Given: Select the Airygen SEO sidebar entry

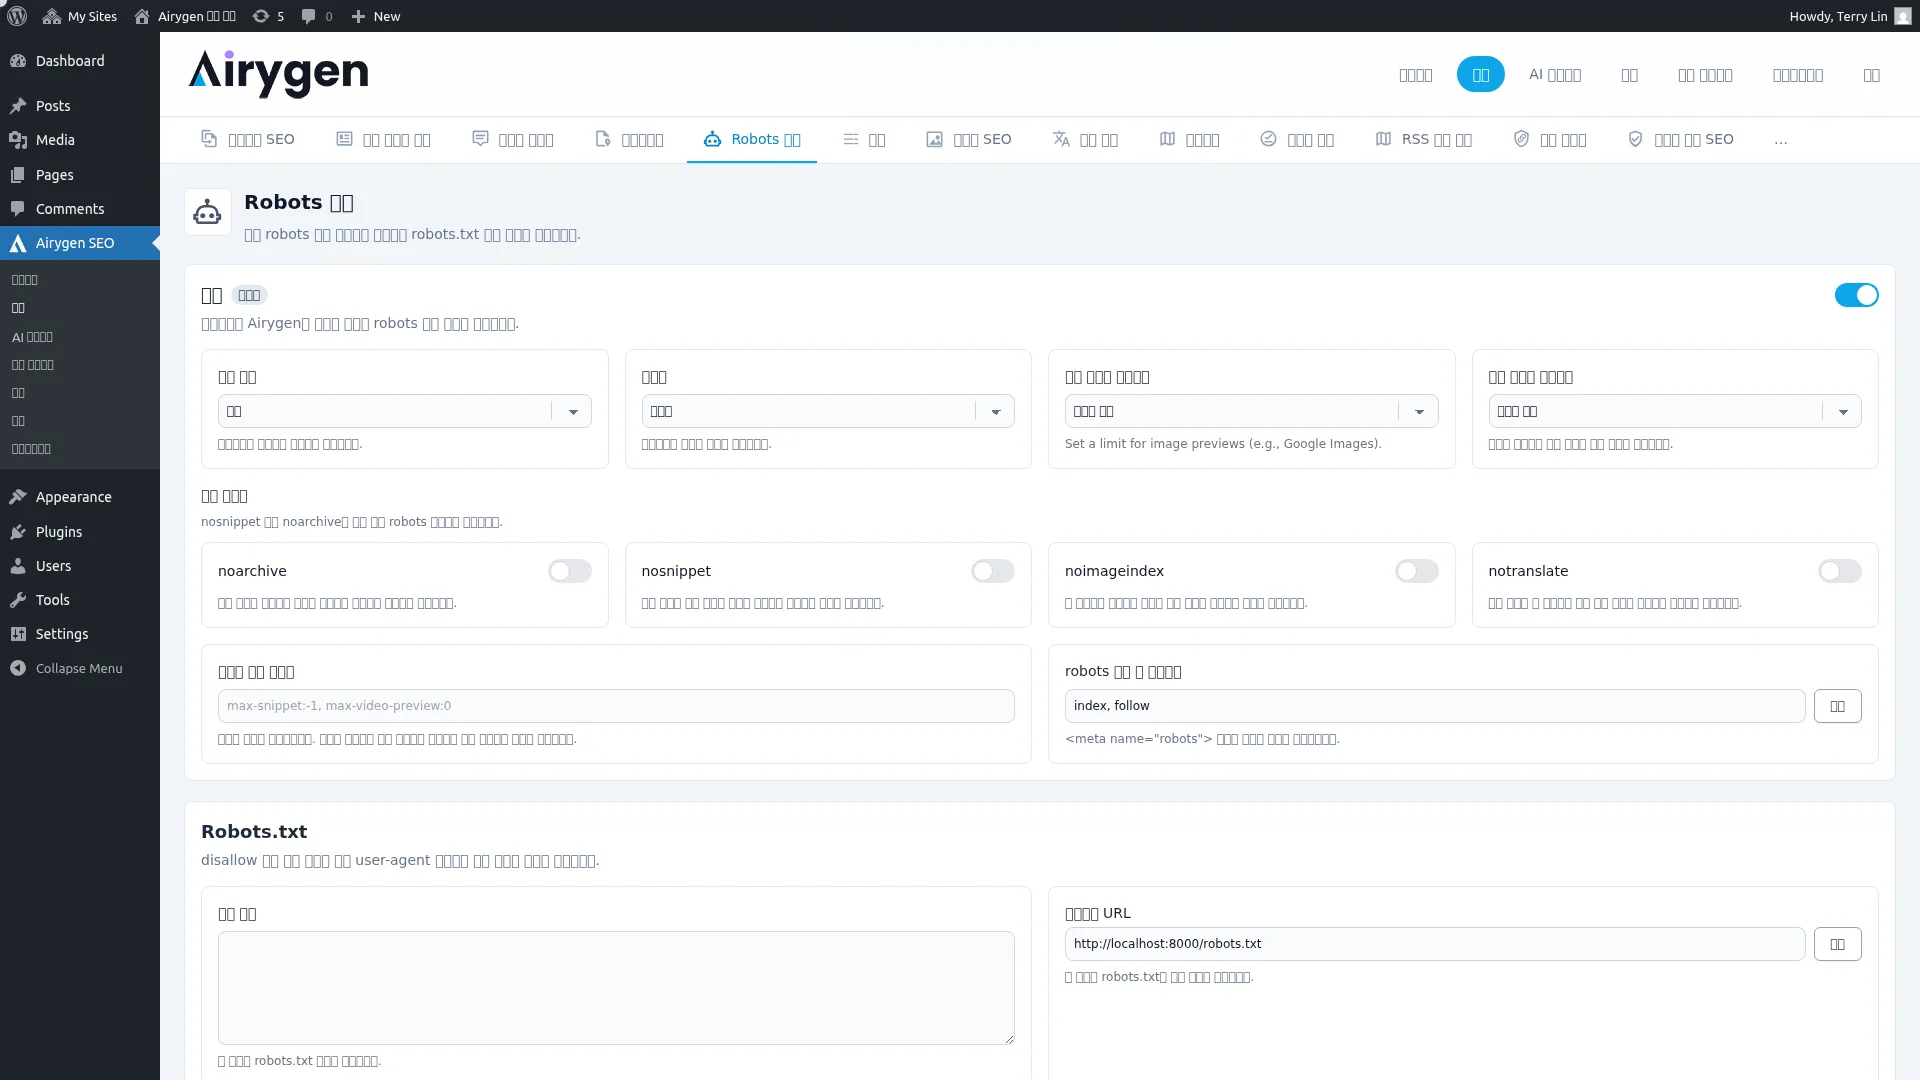Looking at the screenshot, I should (80, 243).
